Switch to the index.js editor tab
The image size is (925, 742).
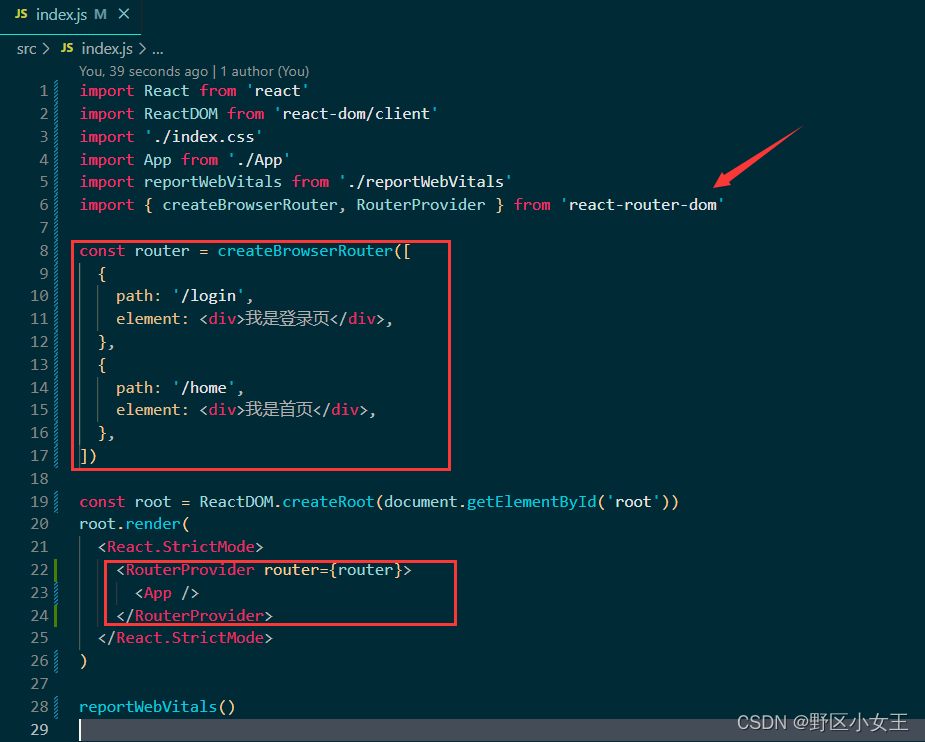(60, 15)
